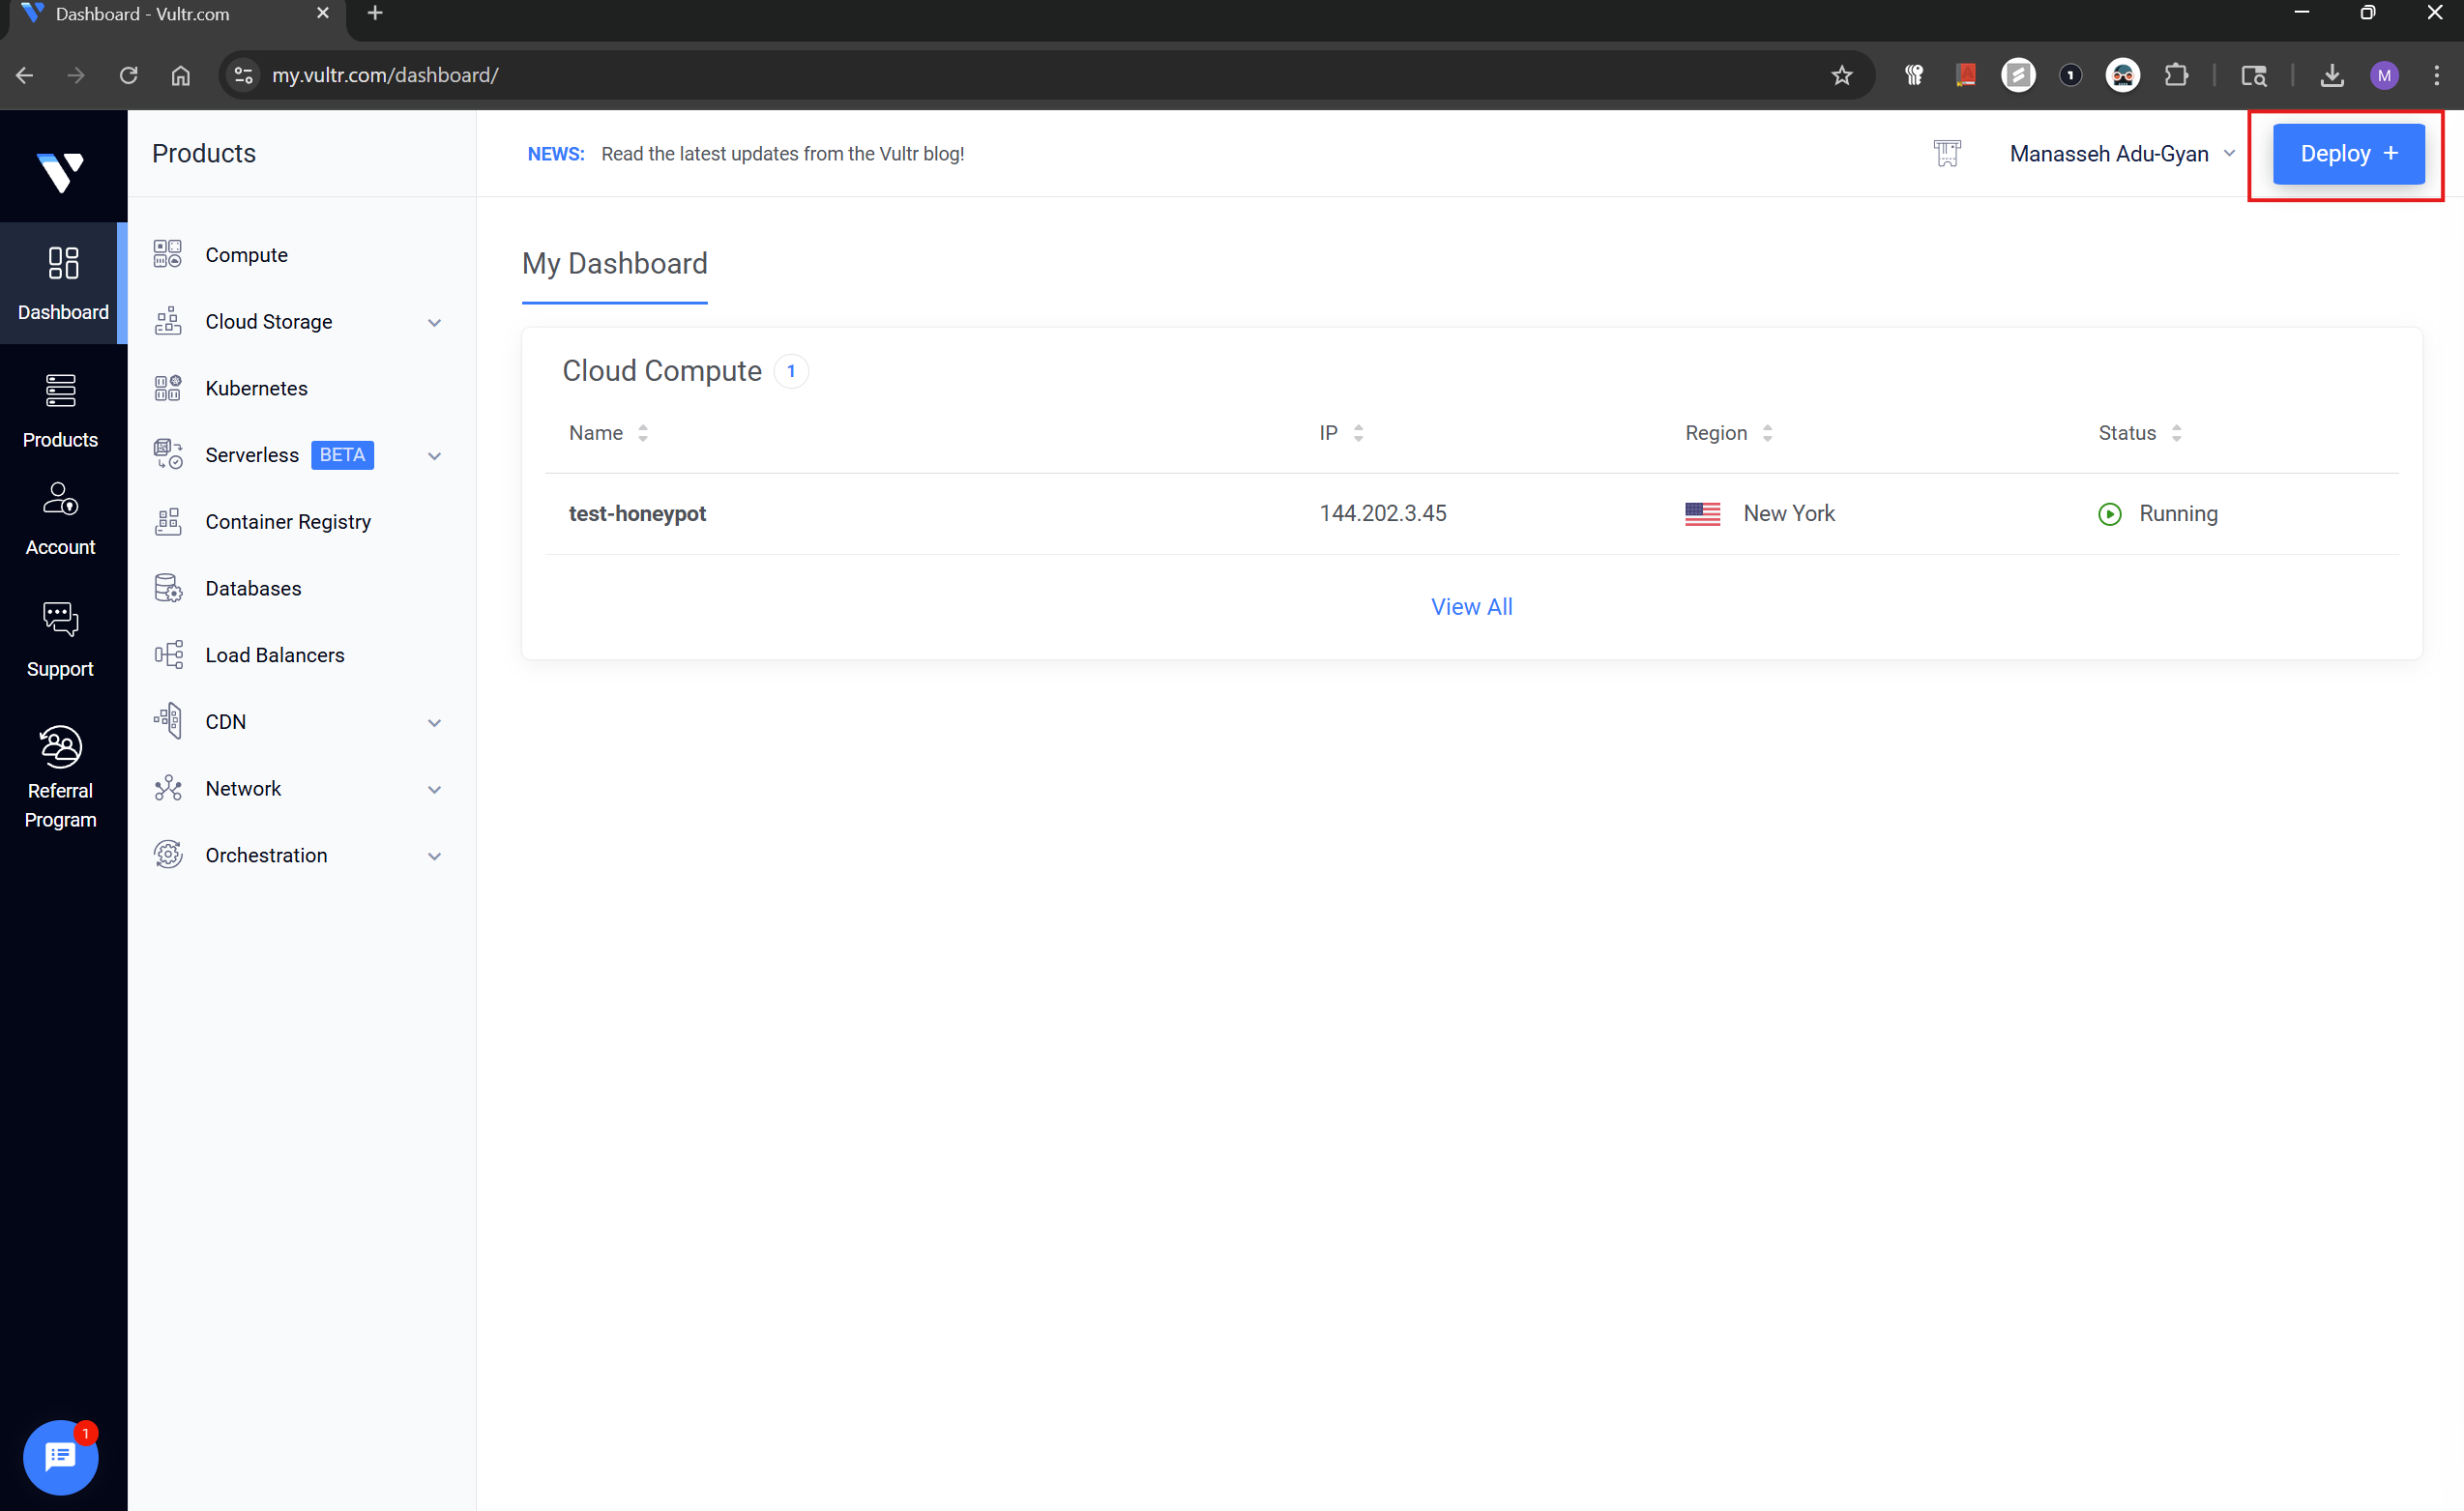
Task: Sort table by Status column
Action: pyautogui.click(x=2139, y=433)
